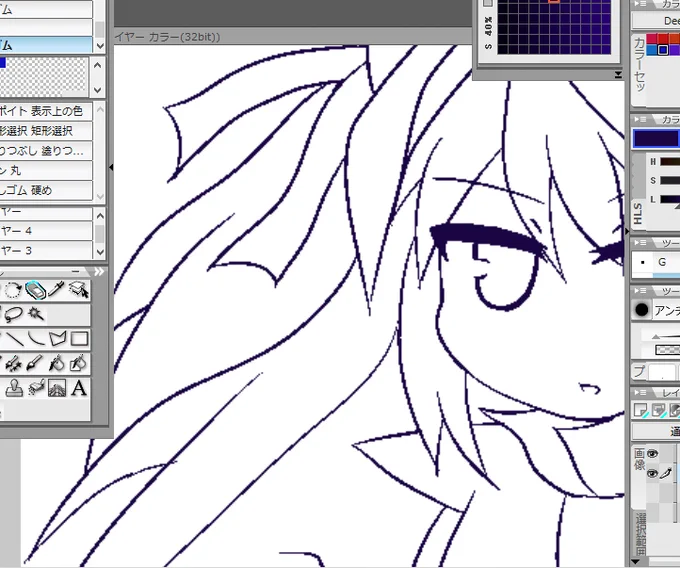Open the tool options panel menu icon
680x568 pixels.
[640, 291]
